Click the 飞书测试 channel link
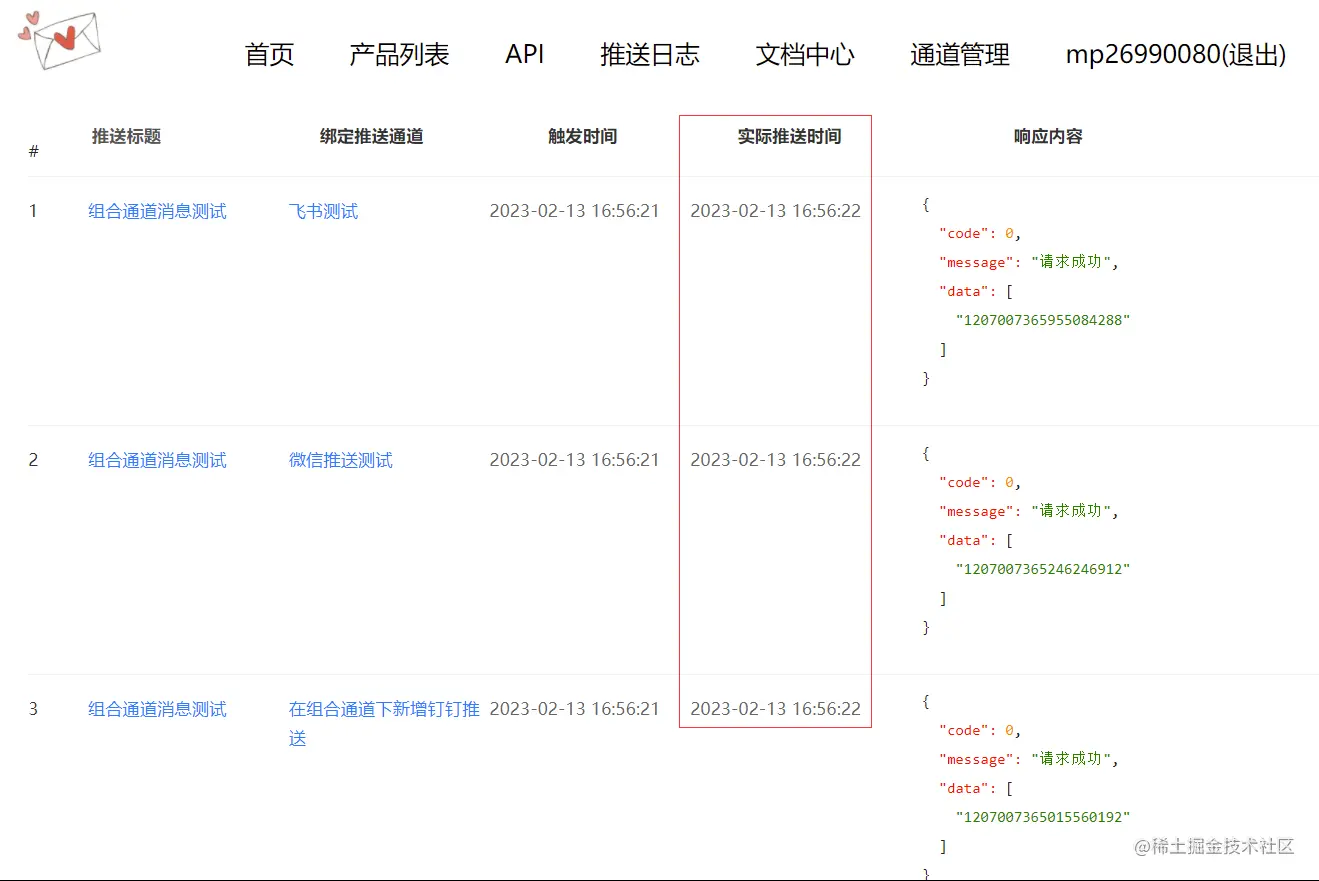The width and height of the screenshot is (1319, 881). 322,211
